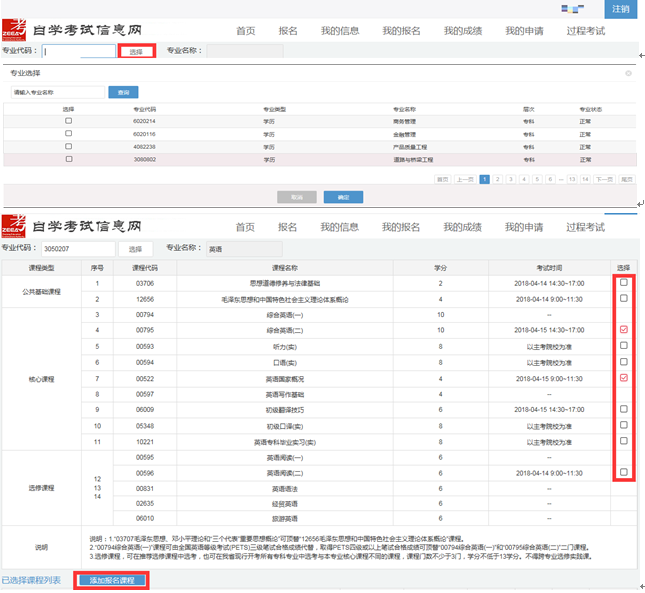Click the 公共基础课程 category cell
The height and width of the screenshot is (593, 645).
[42, 292]
